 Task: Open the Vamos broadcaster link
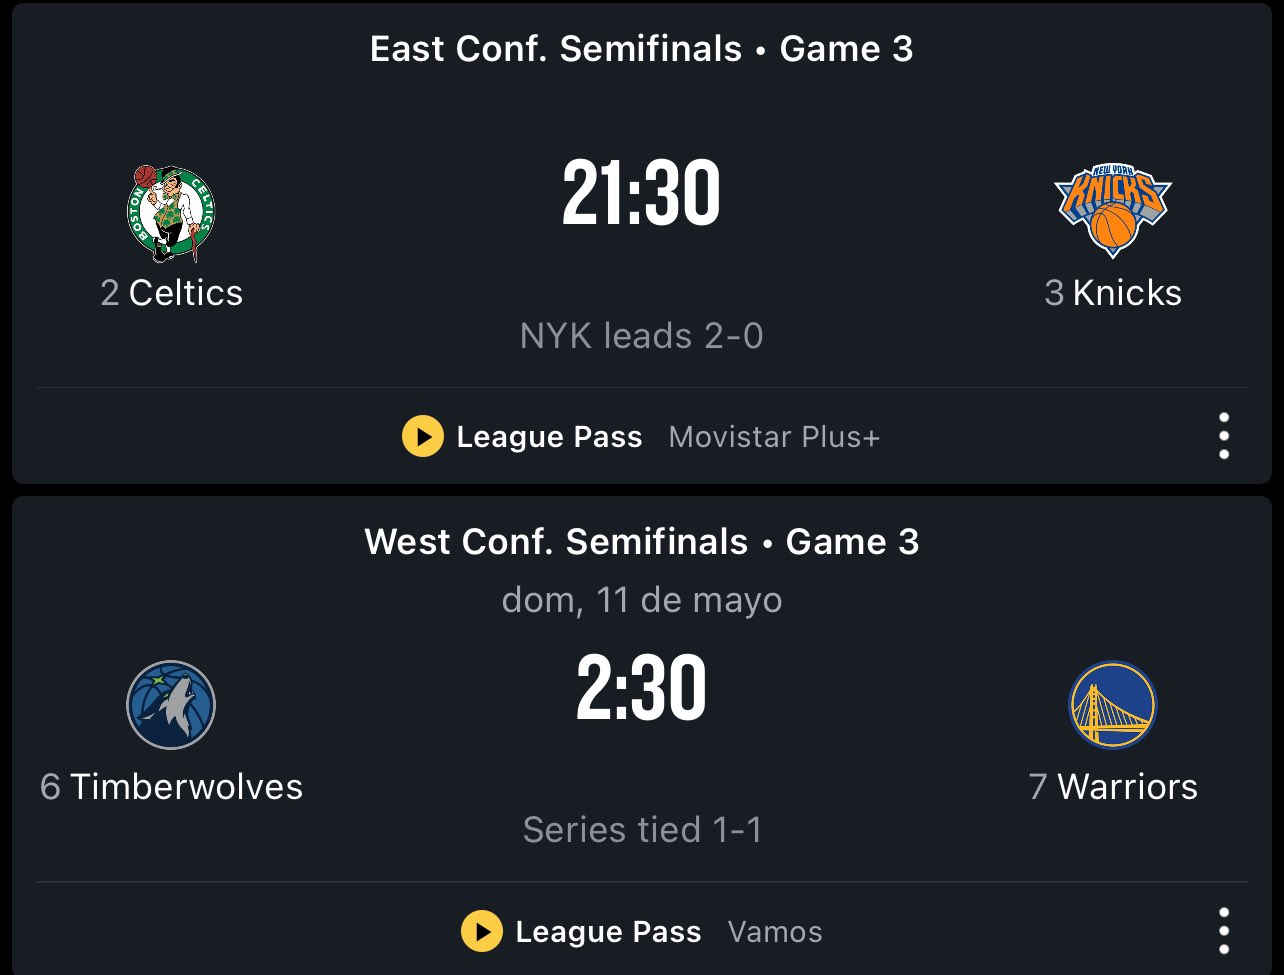click(775, 932)
